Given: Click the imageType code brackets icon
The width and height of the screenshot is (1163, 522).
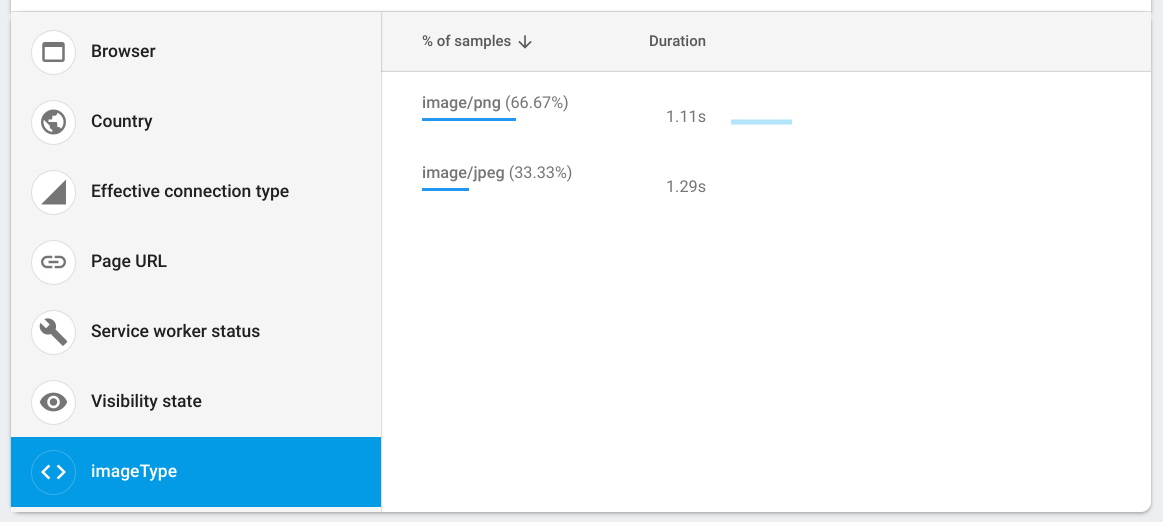Looking at the screenshot, I should (x=54, y=472).
